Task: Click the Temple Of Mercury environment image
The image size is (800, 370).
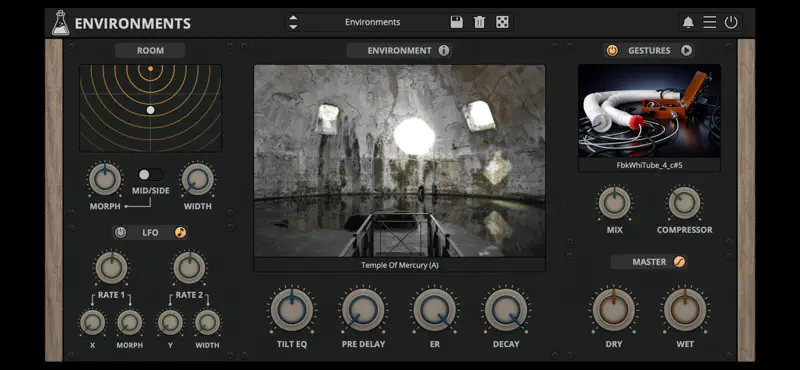Action: tap(399, 161)
